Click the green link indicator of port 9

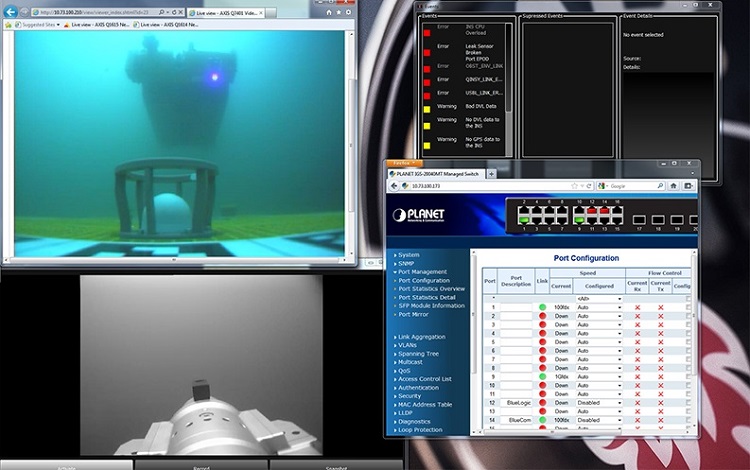click(x=542, y=376)
